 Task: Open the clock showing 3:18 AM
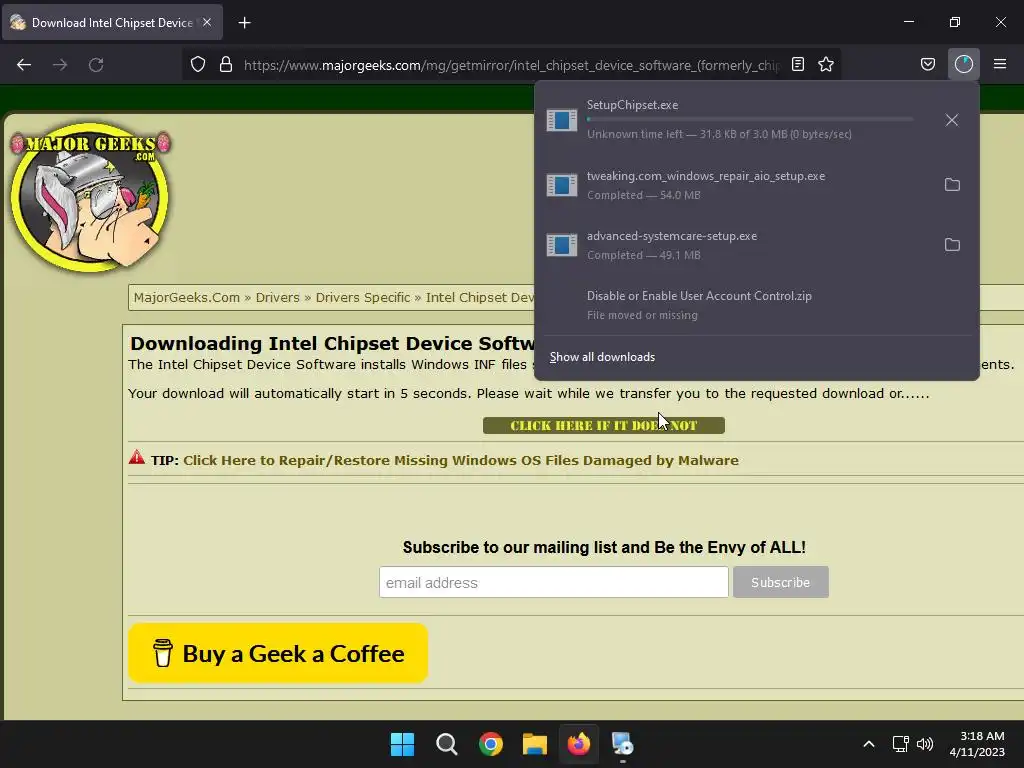[x=977, y=744]
